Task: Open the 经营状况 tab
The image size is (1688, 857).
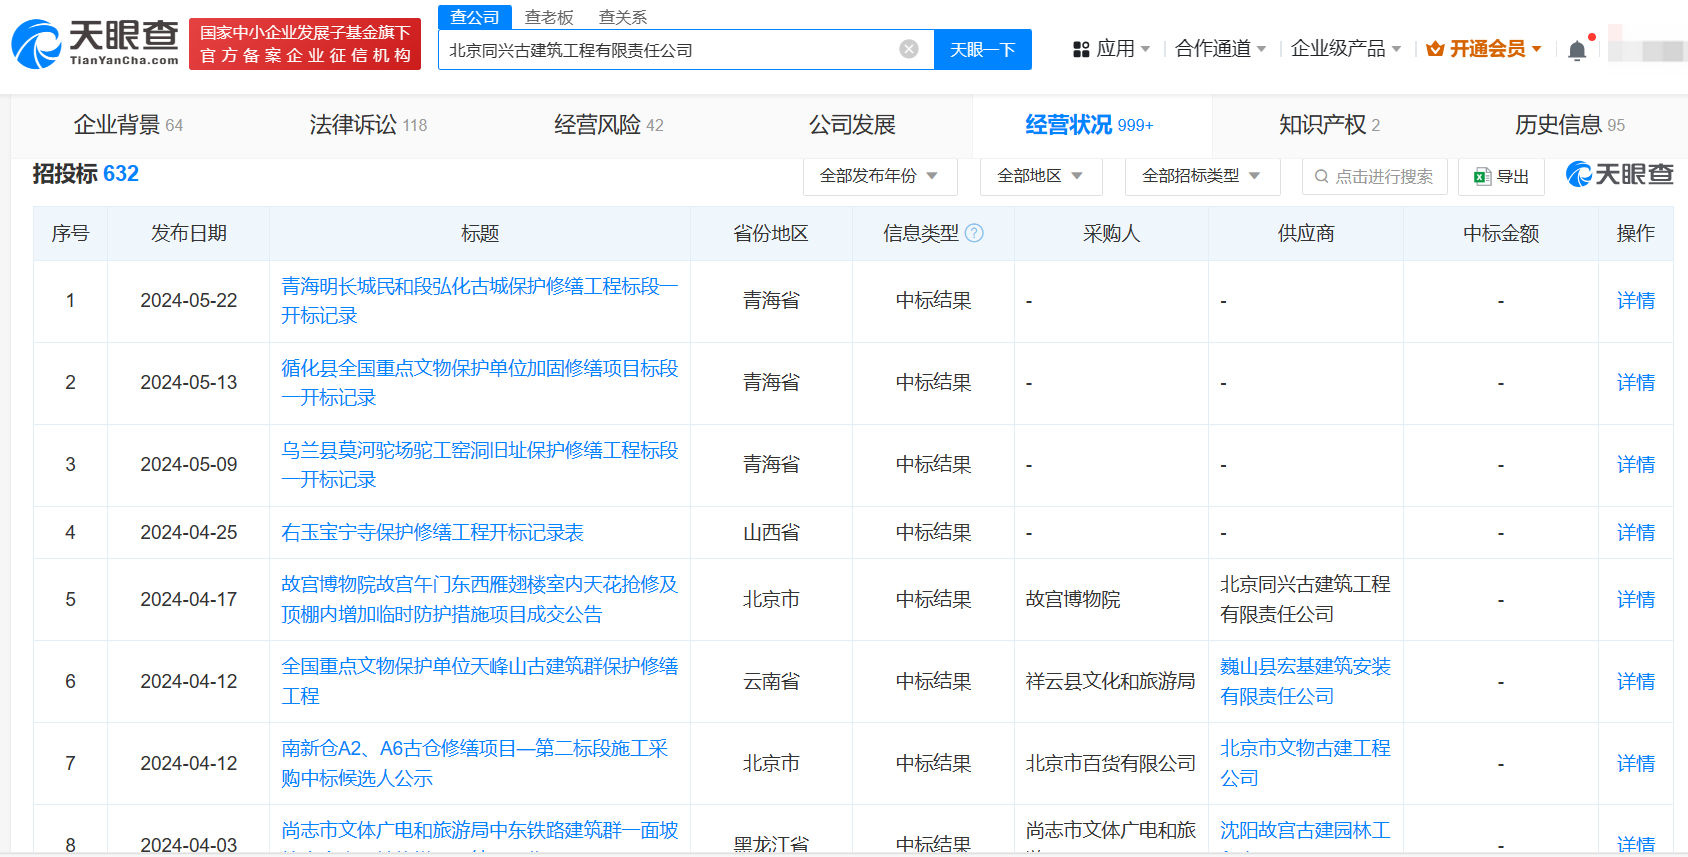Action: pyautogui.click(x=1090, y=125)
